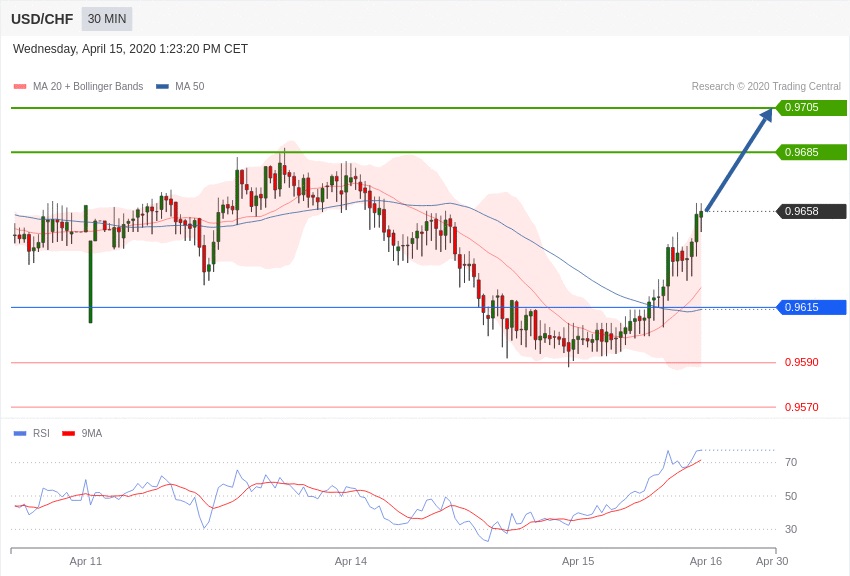This screenshot has height=576, width=850.
Task: Click the MA 20 + Bollinger Bands legend label
Action: pyautogui.click(x=88, y=86)
